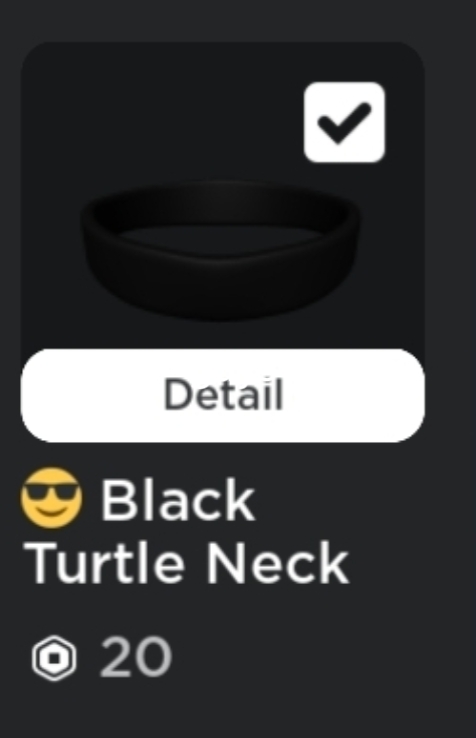Click the Robux currency icon
This screenshot has width=476, height=738.
point(54,658)
